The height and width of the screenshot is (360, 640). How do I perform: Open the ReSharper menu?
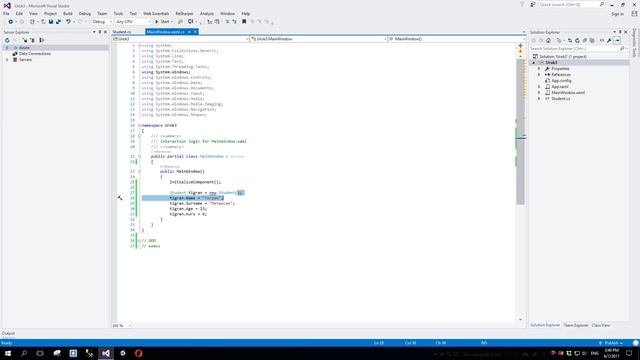pos(184,13)
